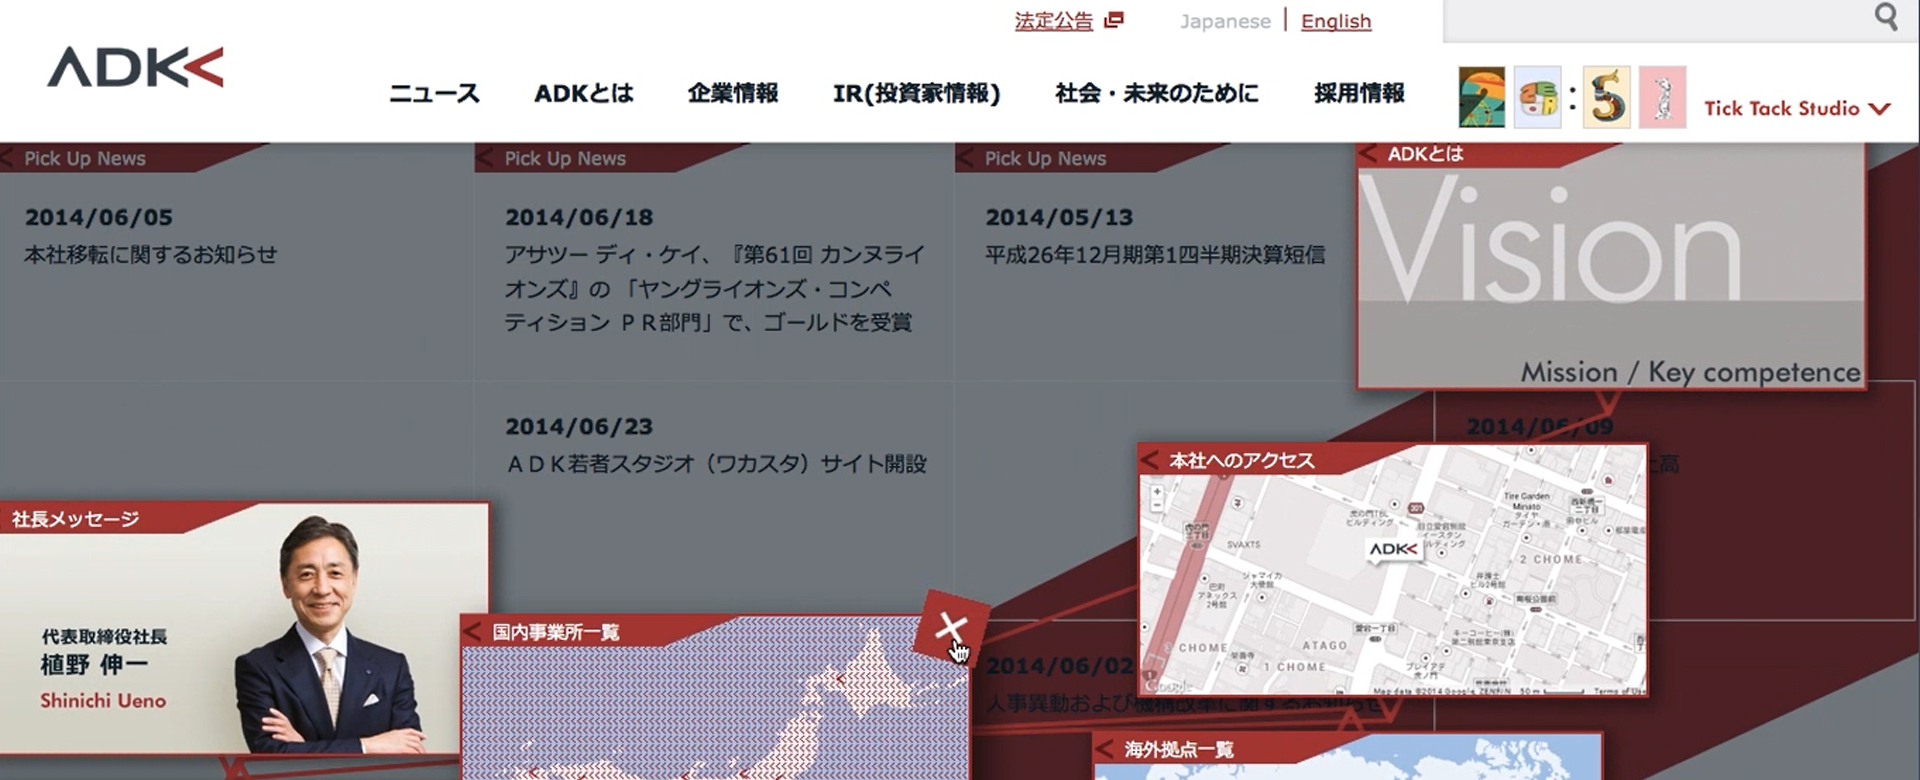Image resolution: width=1920 pixels, height=780 pixels.
Task: Click the ADK marker on the map
Action: tap(1393, 549)
